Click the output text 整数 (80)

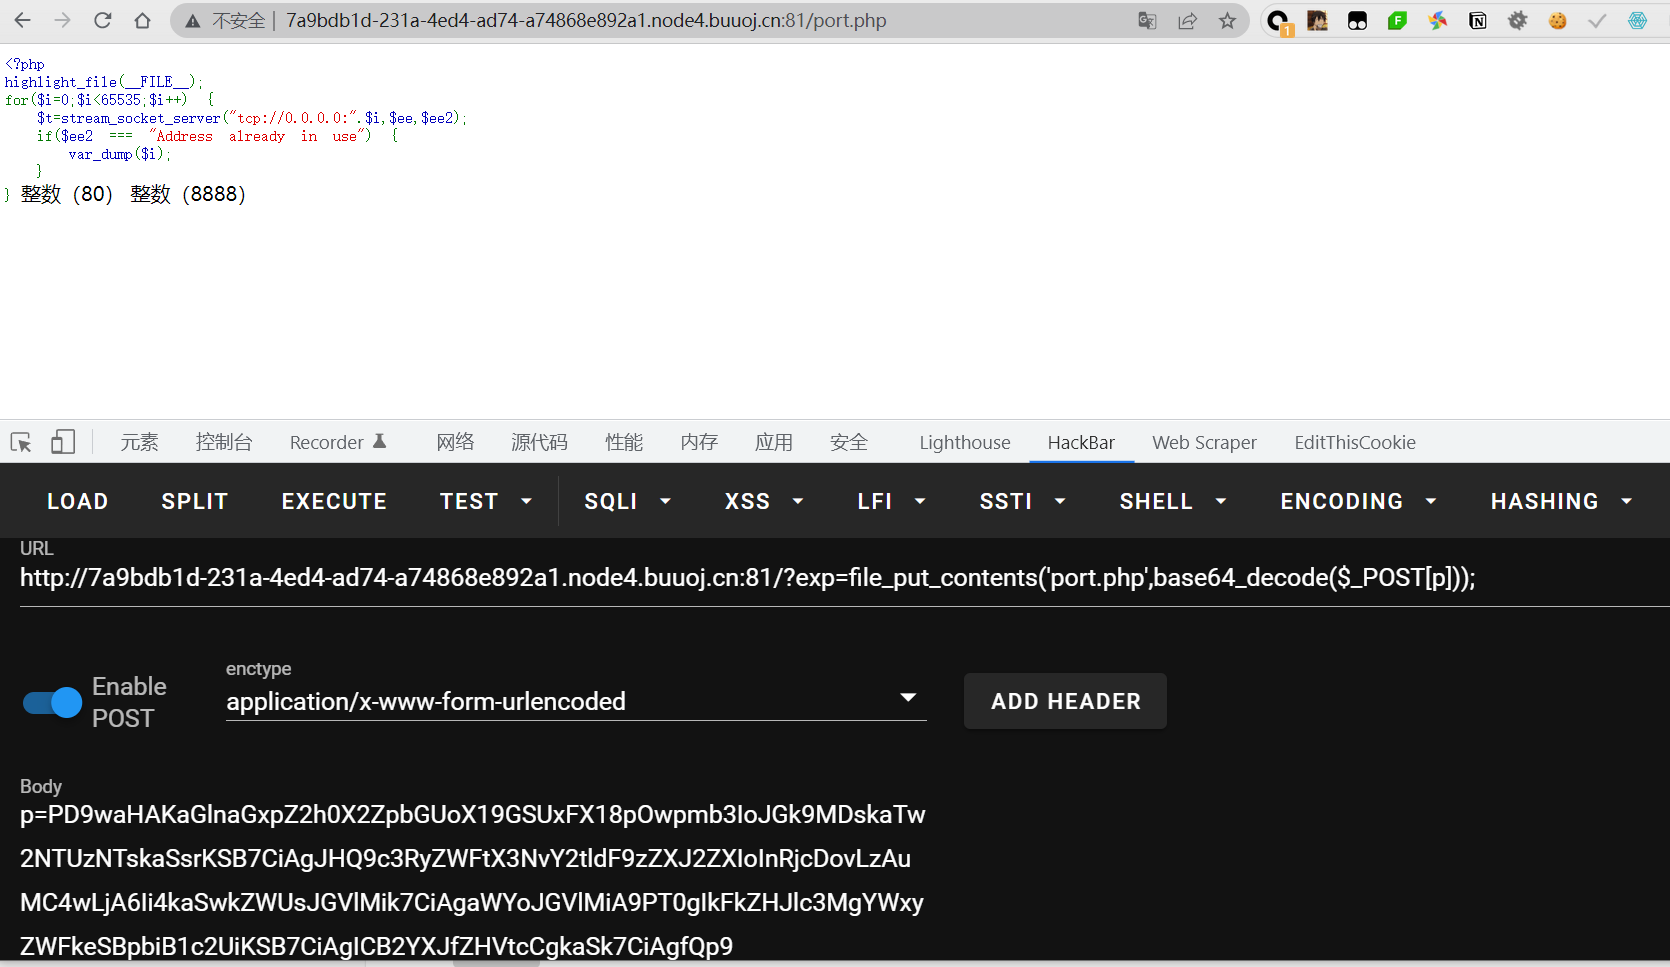pos(67,194)
